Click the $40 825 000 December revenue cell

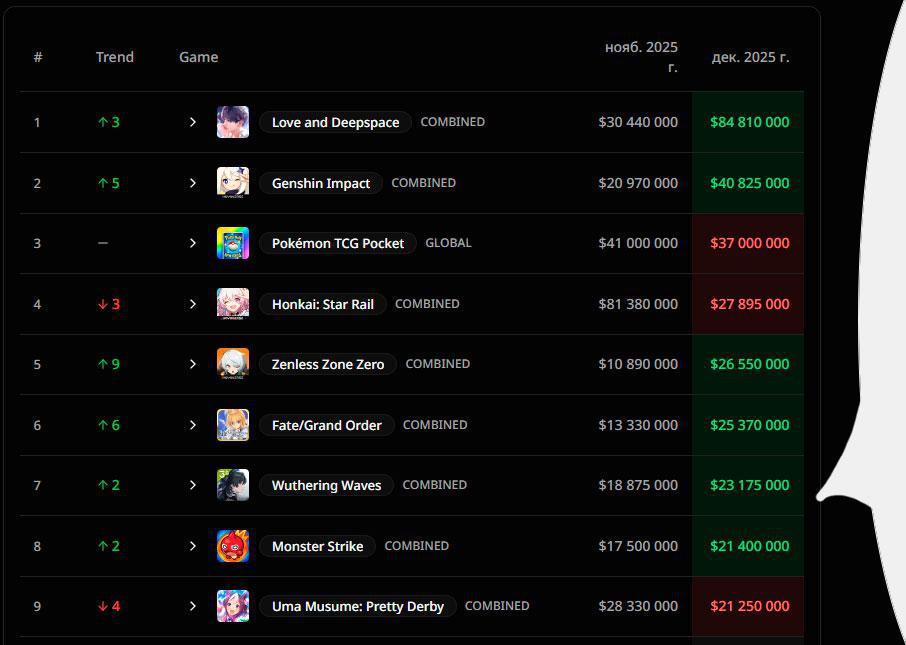[x=749, y=183]
